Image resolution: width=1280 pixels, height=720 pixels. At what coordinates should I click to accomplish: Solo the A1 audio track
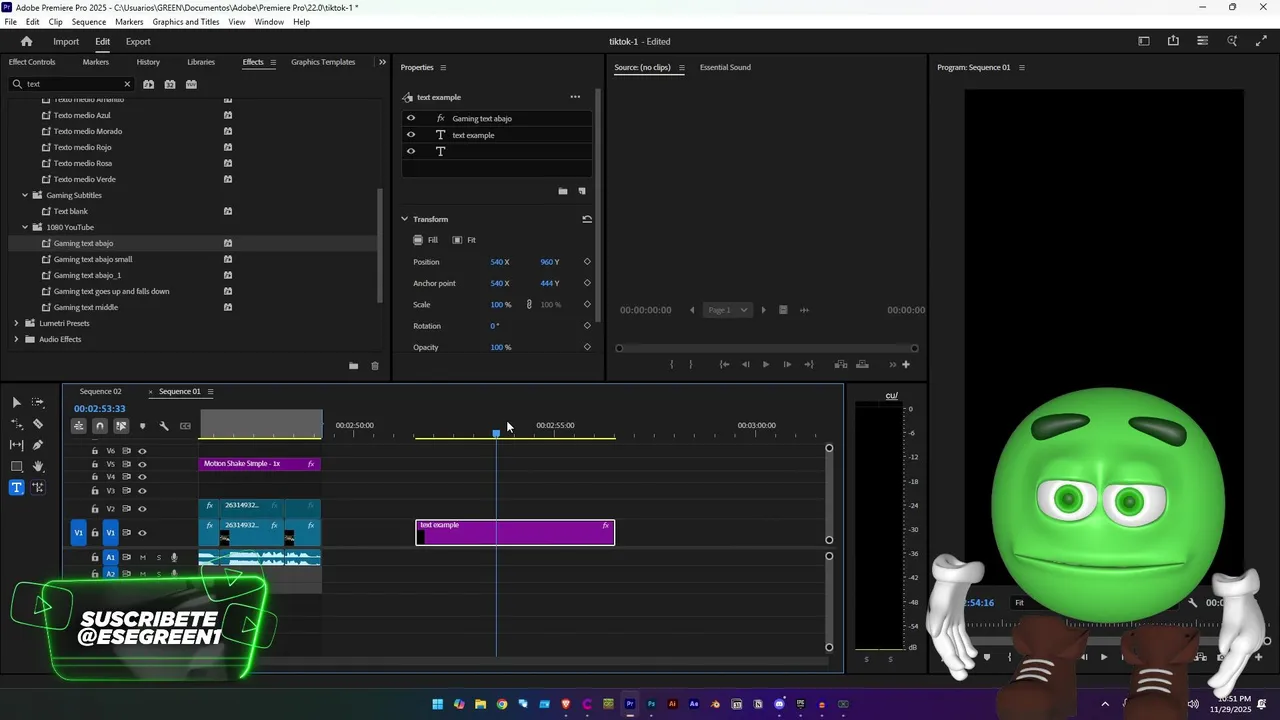158,557
